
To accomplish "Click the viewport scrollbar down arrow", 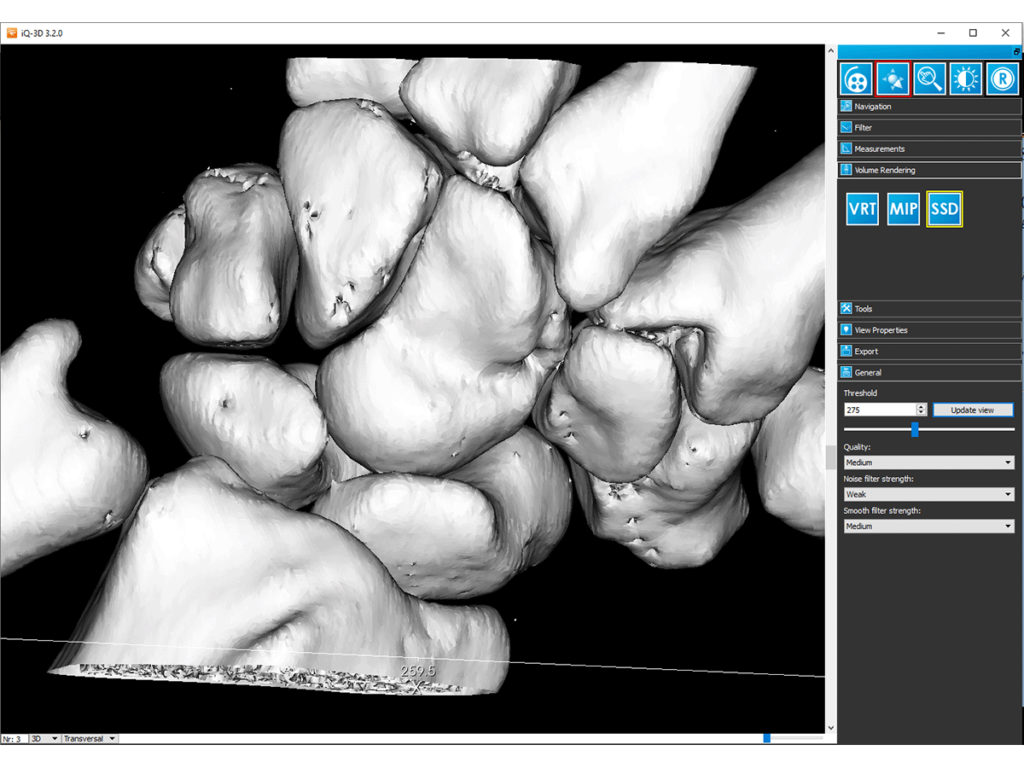I will [831, 728].
